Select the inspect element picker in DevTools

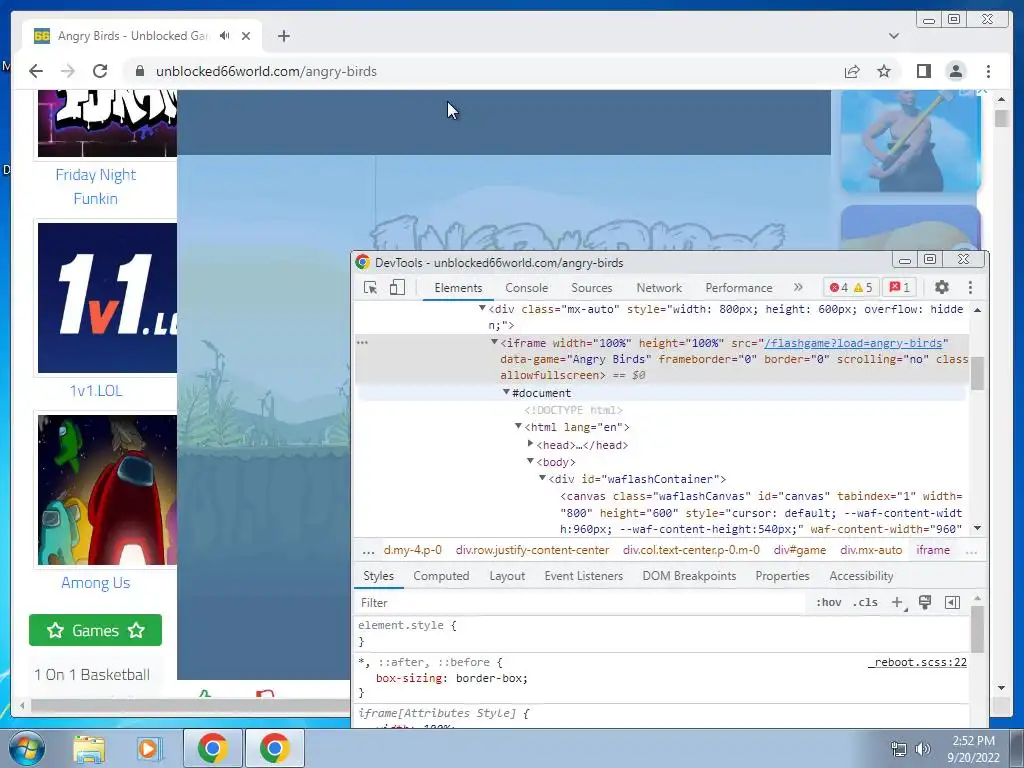tap(370, 287)
